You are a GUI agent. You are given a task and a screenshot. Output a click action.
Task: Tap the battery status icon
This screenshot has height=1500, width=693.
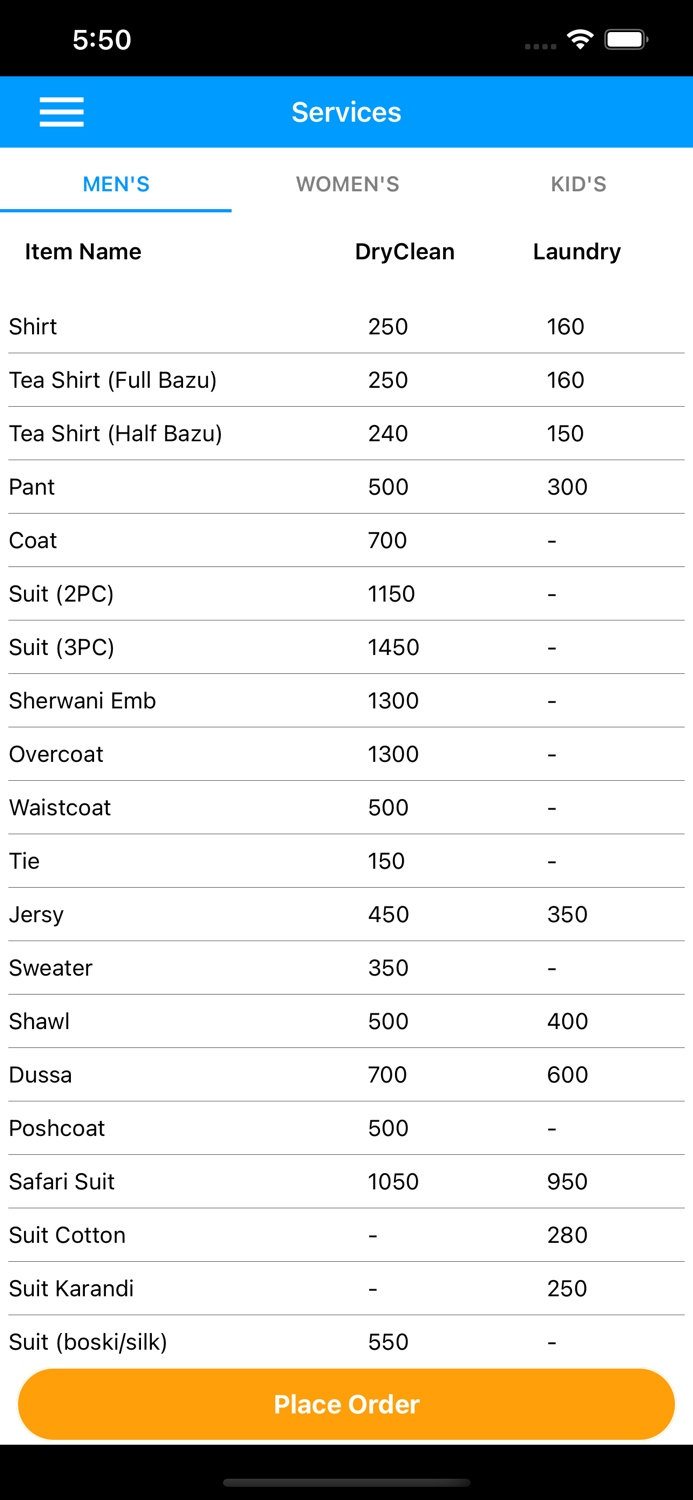pyautogui.click(x=627, y=40)
